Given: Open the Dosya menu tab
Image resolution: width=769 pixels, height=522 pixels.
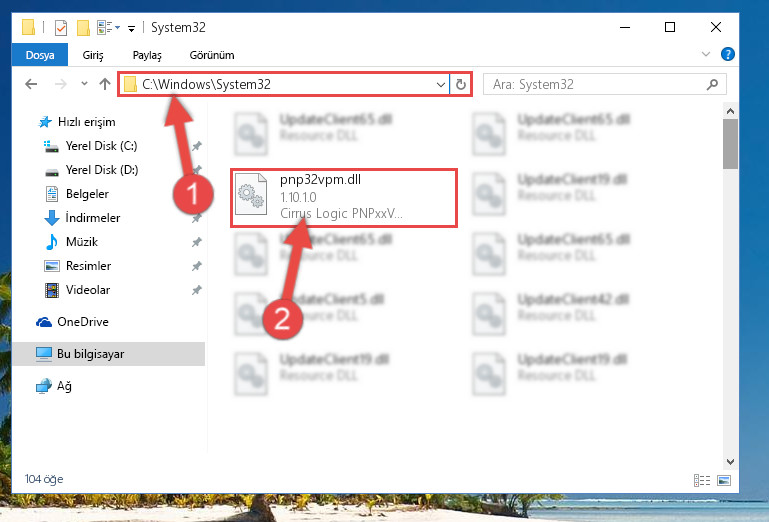Looking at the screenshot, I should coord(40,55).
